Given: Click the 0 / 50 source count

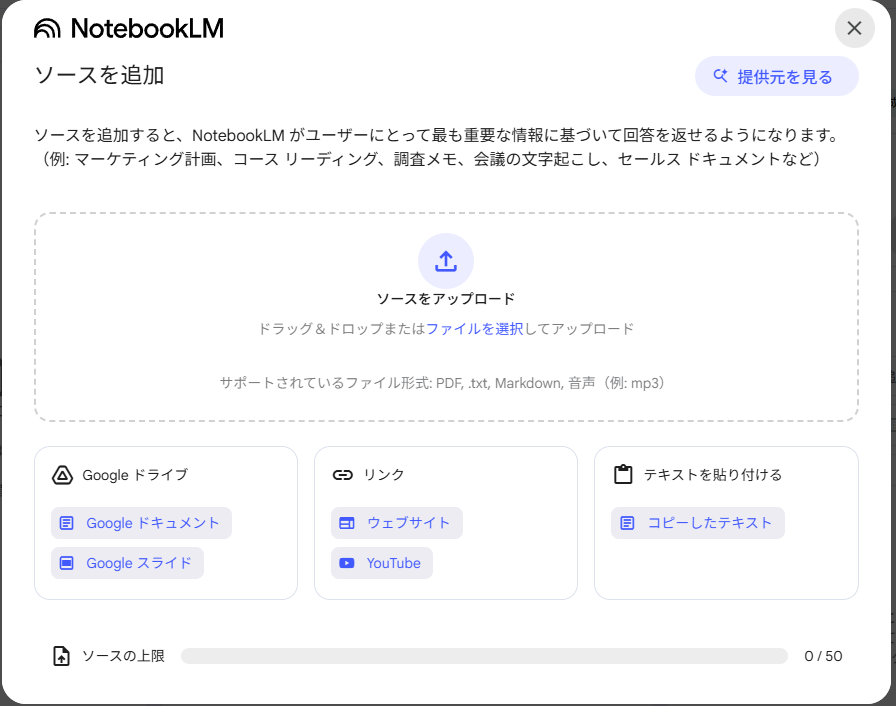Looking at the screenshot, I should 823,656.
